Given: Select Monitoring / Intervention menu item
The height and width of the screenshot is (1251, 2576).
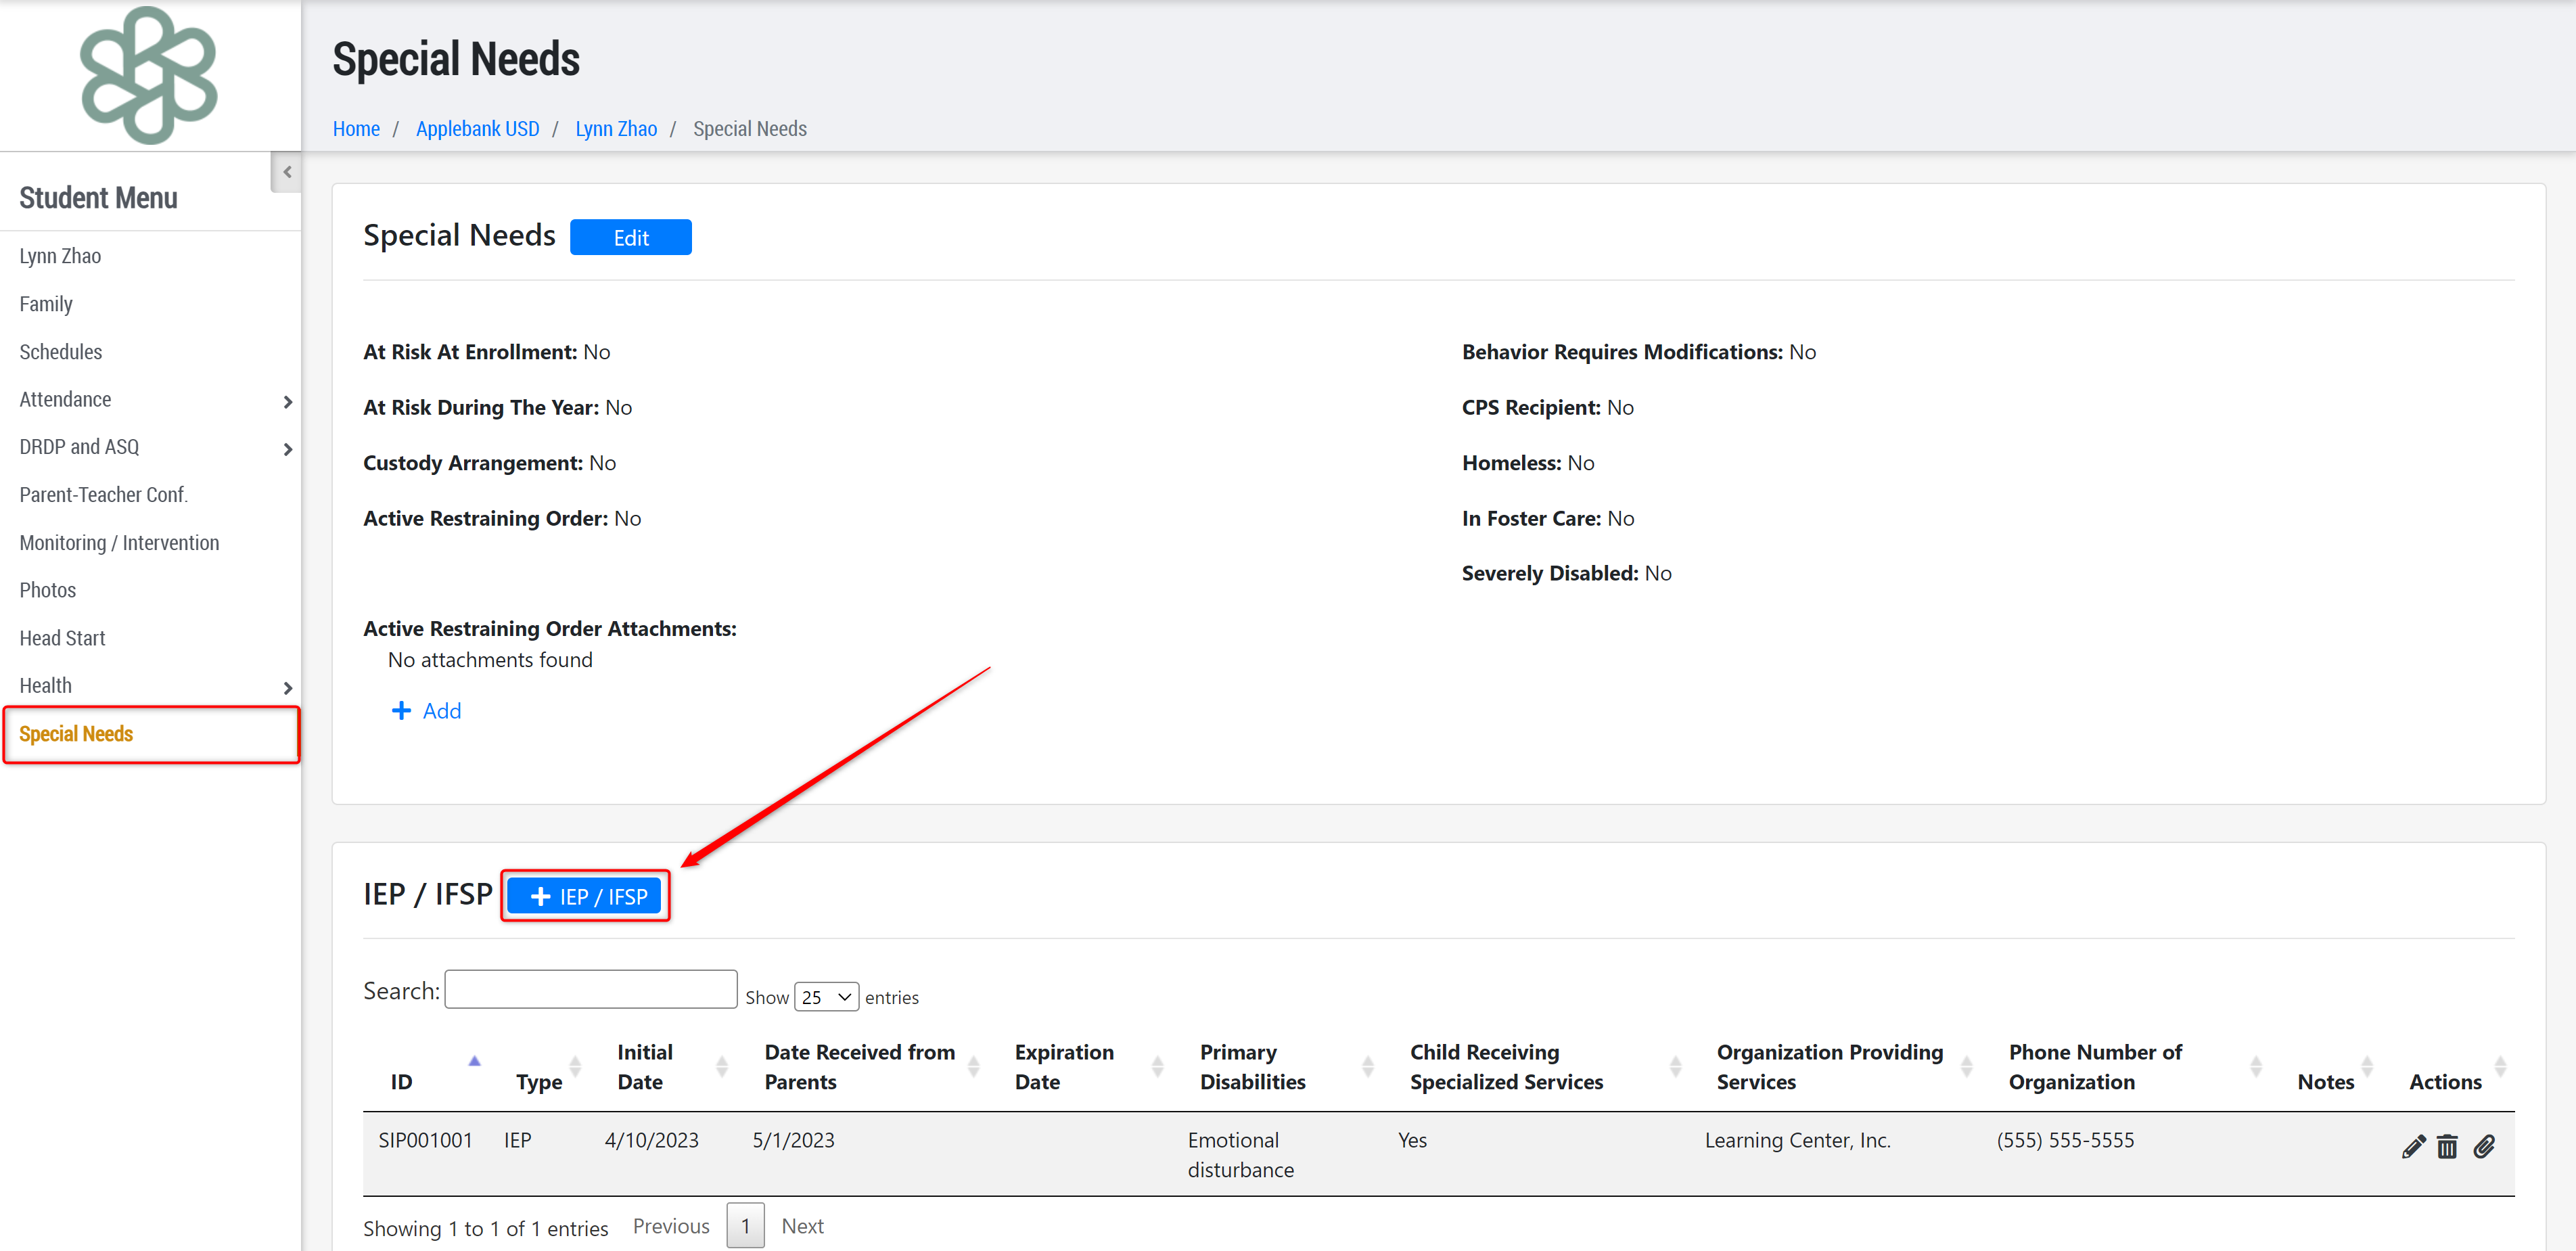Looking at the screenshot, I should click(119, 542).
